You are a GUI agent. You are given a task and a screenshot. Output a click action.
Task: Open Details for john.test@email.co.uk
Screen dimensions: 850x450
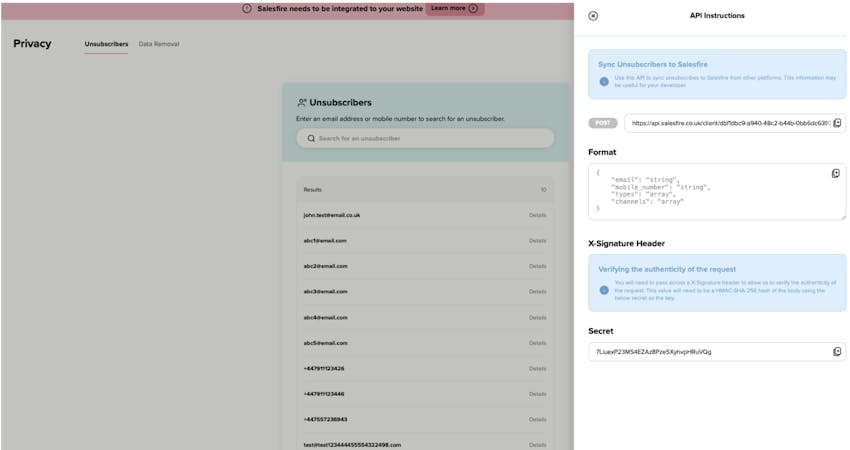(537, 215)
